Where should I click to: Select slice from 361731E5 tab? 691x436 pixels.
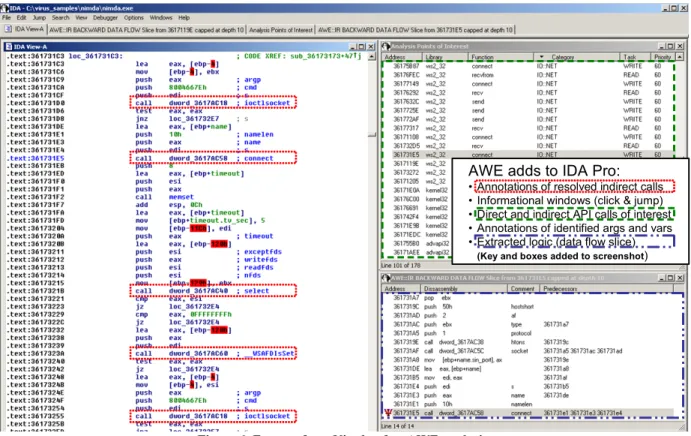(x=415, y=30)
